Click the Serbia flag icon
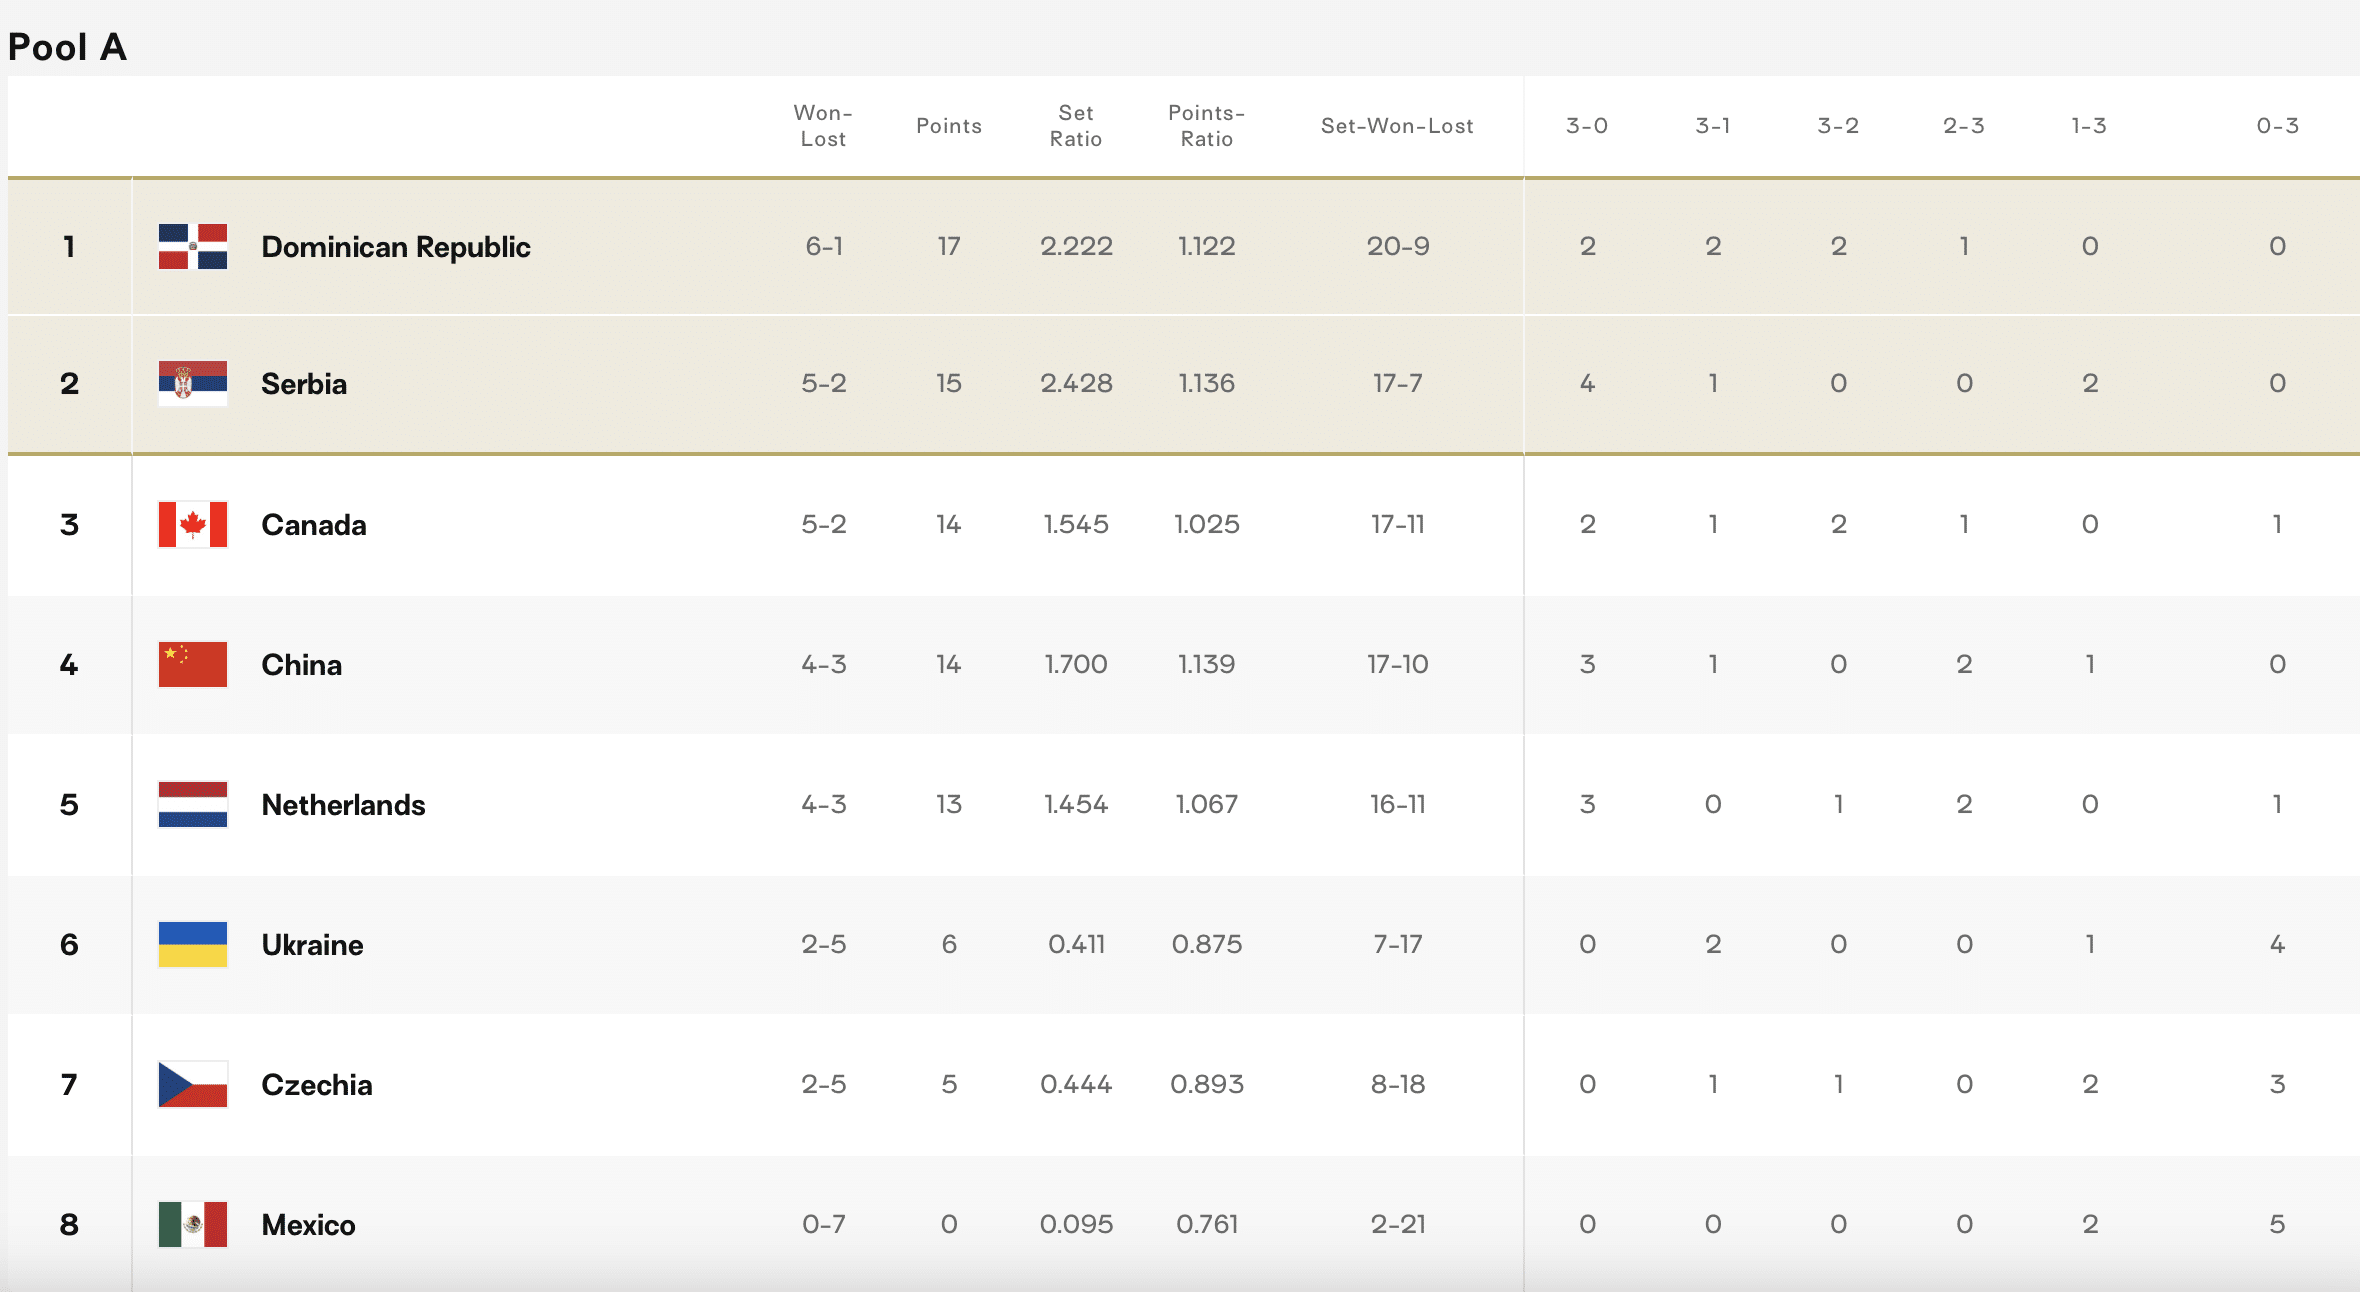This screenshot has width=2360, height=1292. (x=193, y=384)
